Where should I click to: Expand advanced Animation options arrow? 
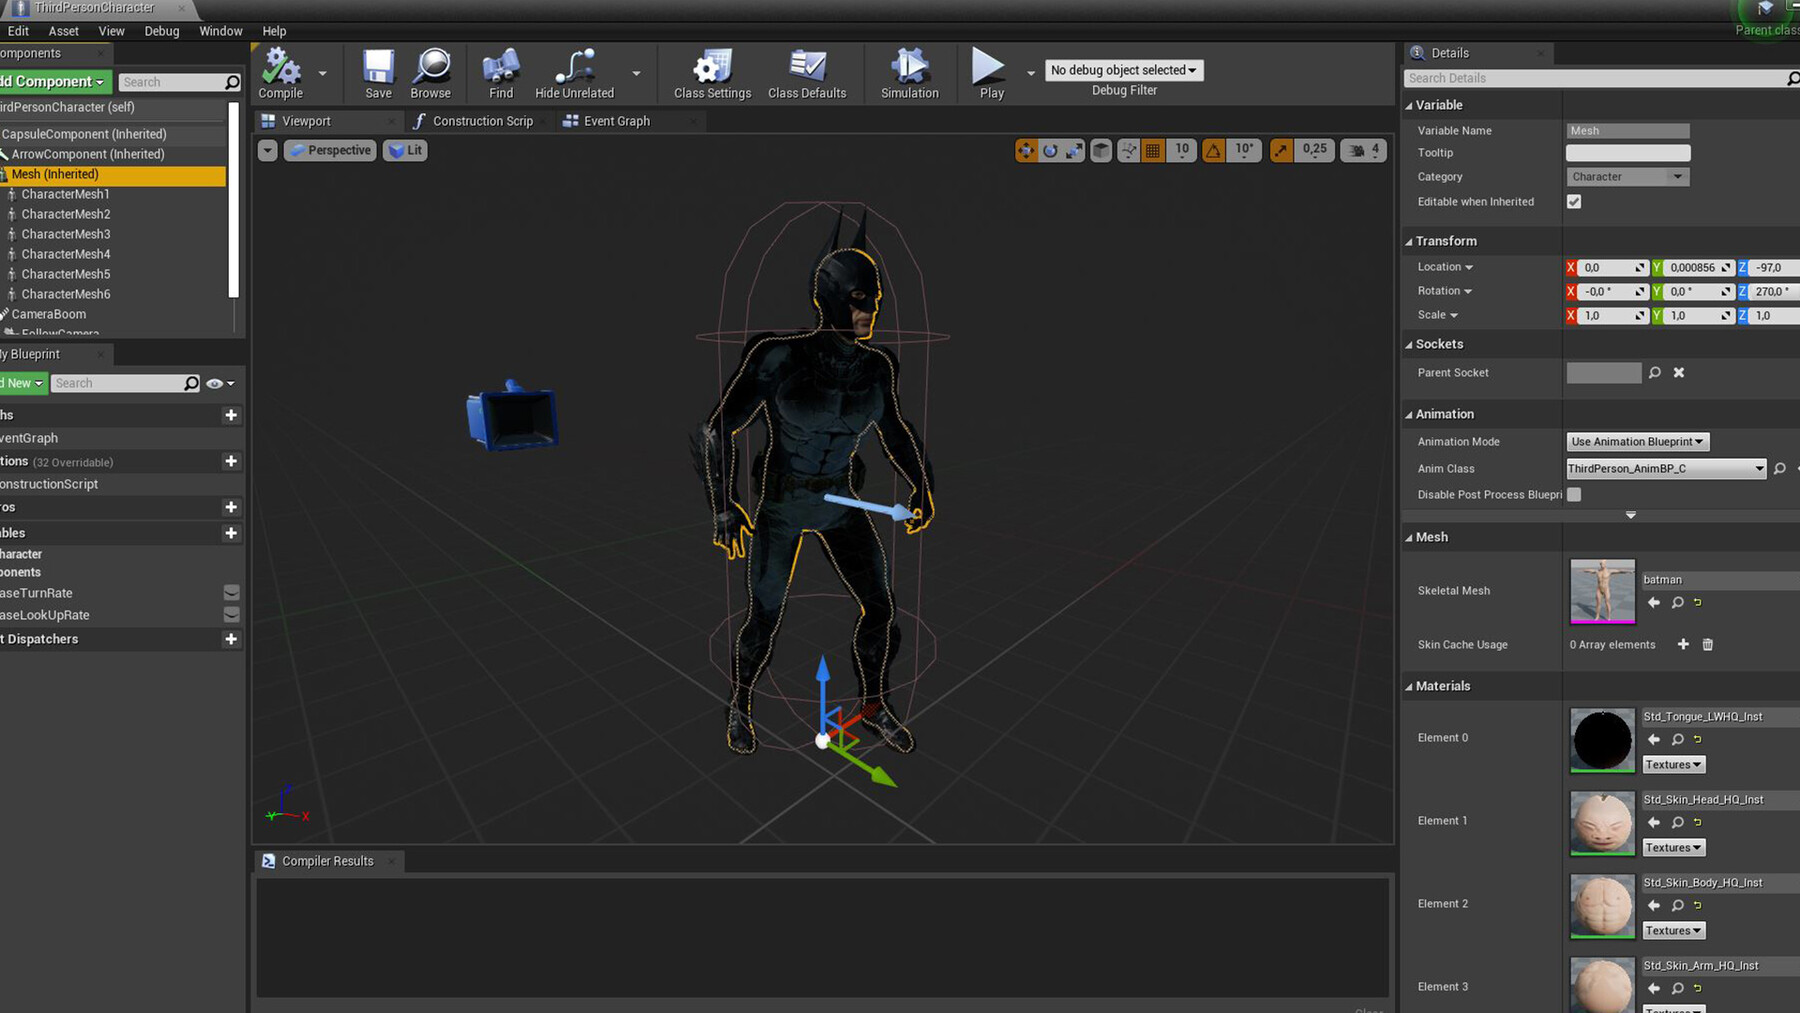click(x=1631, y=515)
